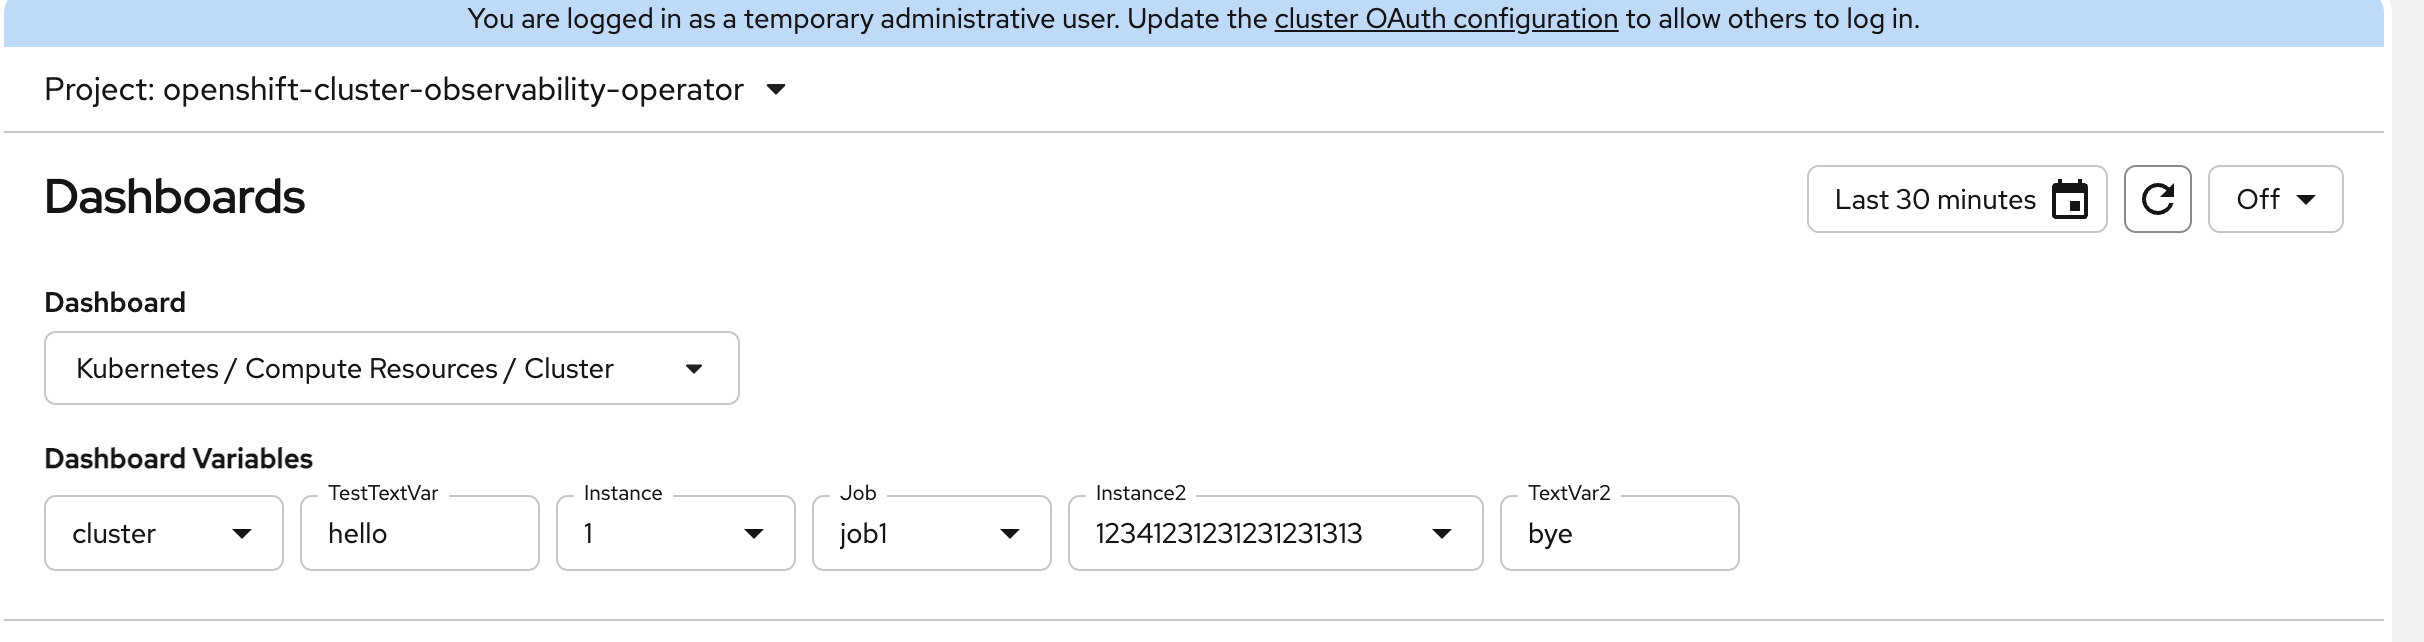Viewport: 2424px width, 642px height.
Task: Open the Instance variable dropdown
Action: [x=675, y=533]
